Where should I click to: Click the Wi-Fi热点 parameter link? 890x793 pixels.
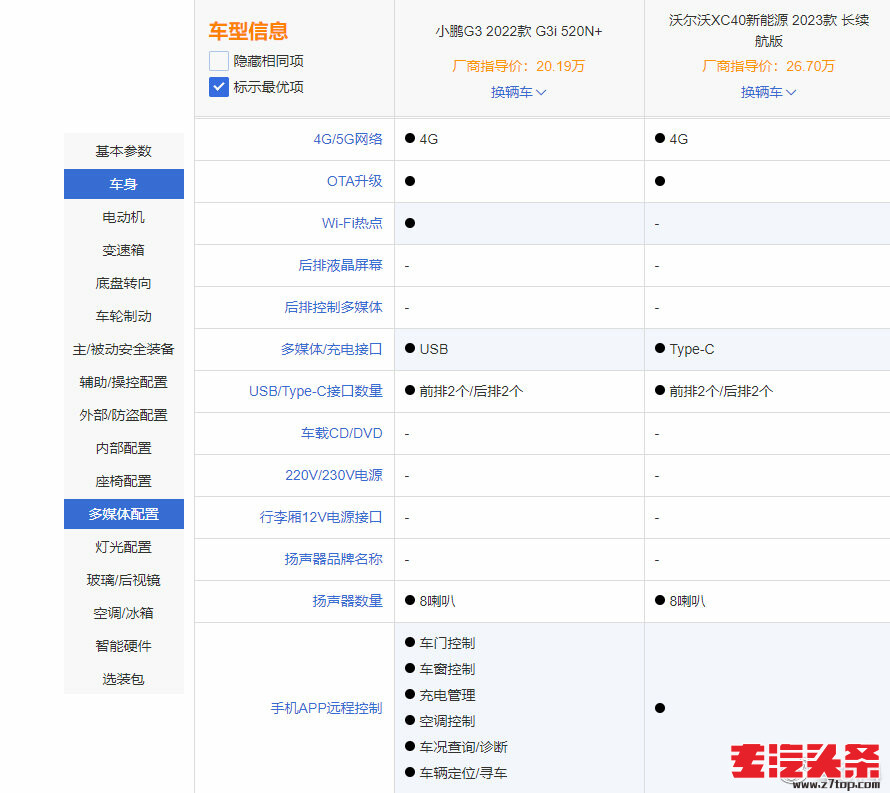point(352,223)
